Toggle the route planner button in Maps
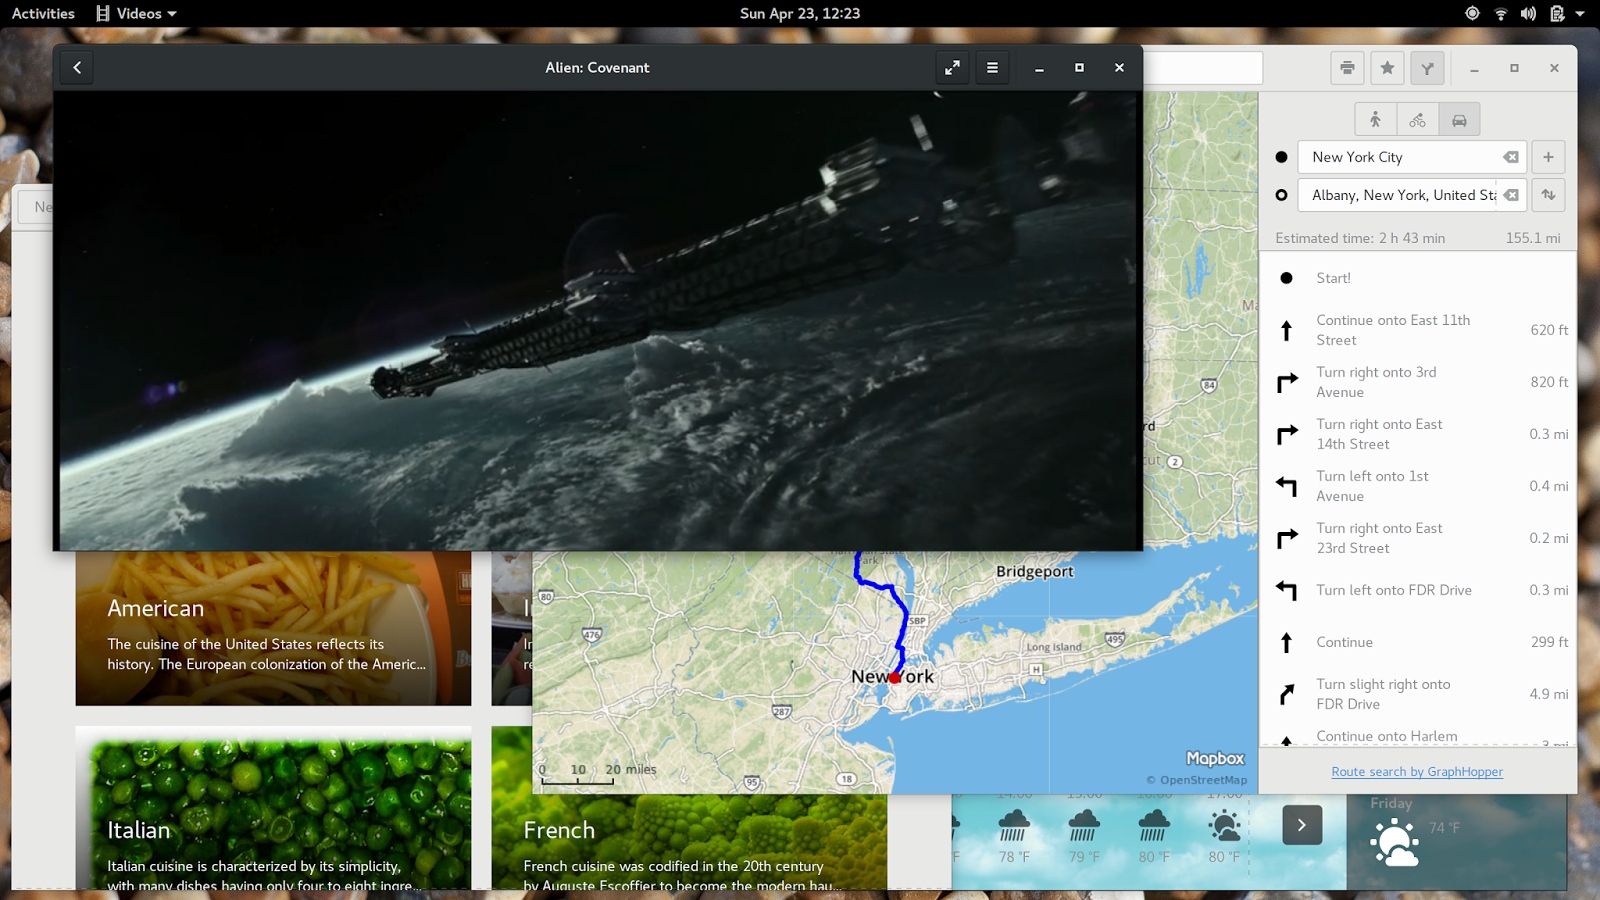Image resolution: width=1600 pixels, height=900 pixels. (x=1427, y=68)
